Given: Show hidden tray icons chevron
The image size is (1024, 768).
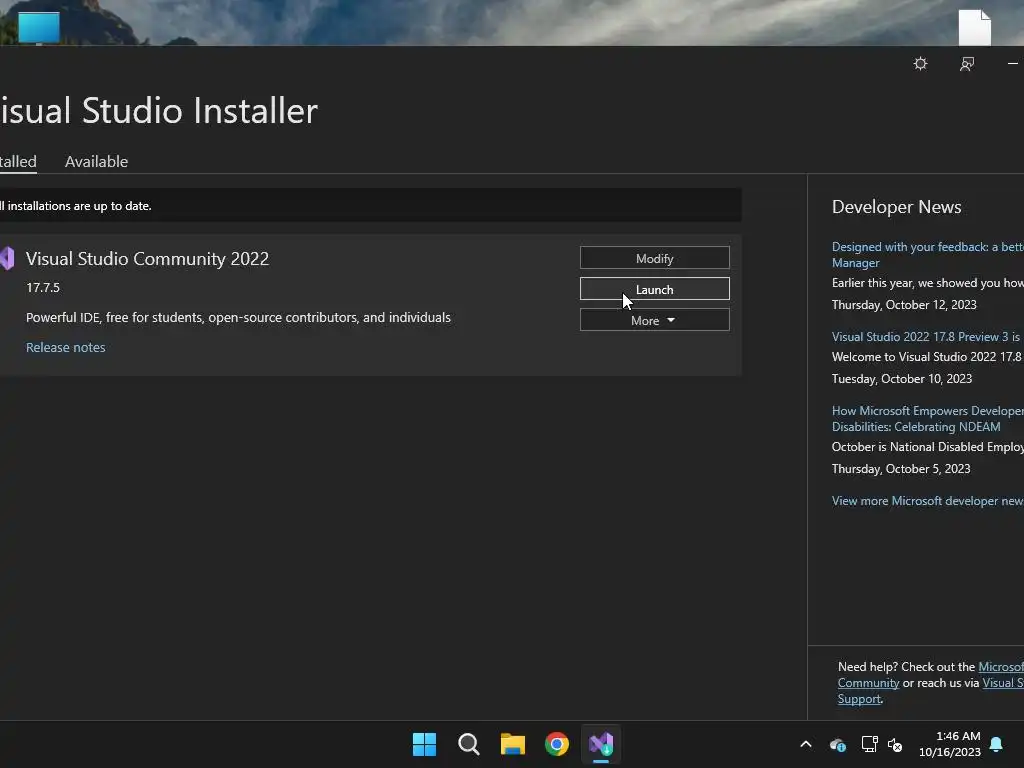Looking at the screenshot, I should click(x=806, y=744).
